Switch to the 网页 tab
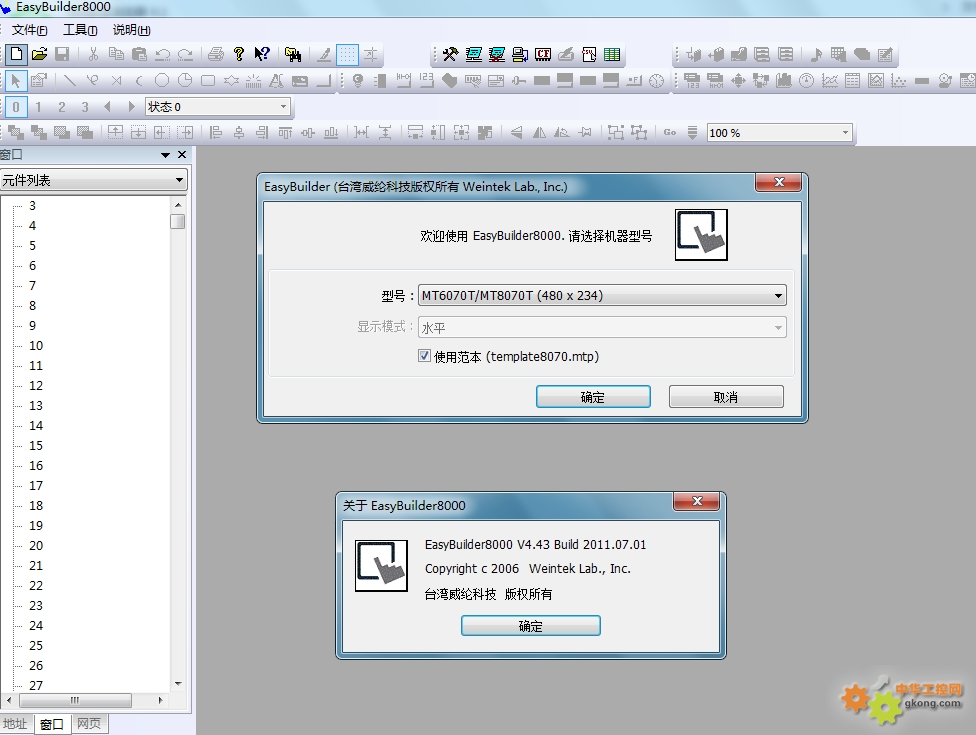This screenshot has height=735, width=976. (x=89, y=723)
